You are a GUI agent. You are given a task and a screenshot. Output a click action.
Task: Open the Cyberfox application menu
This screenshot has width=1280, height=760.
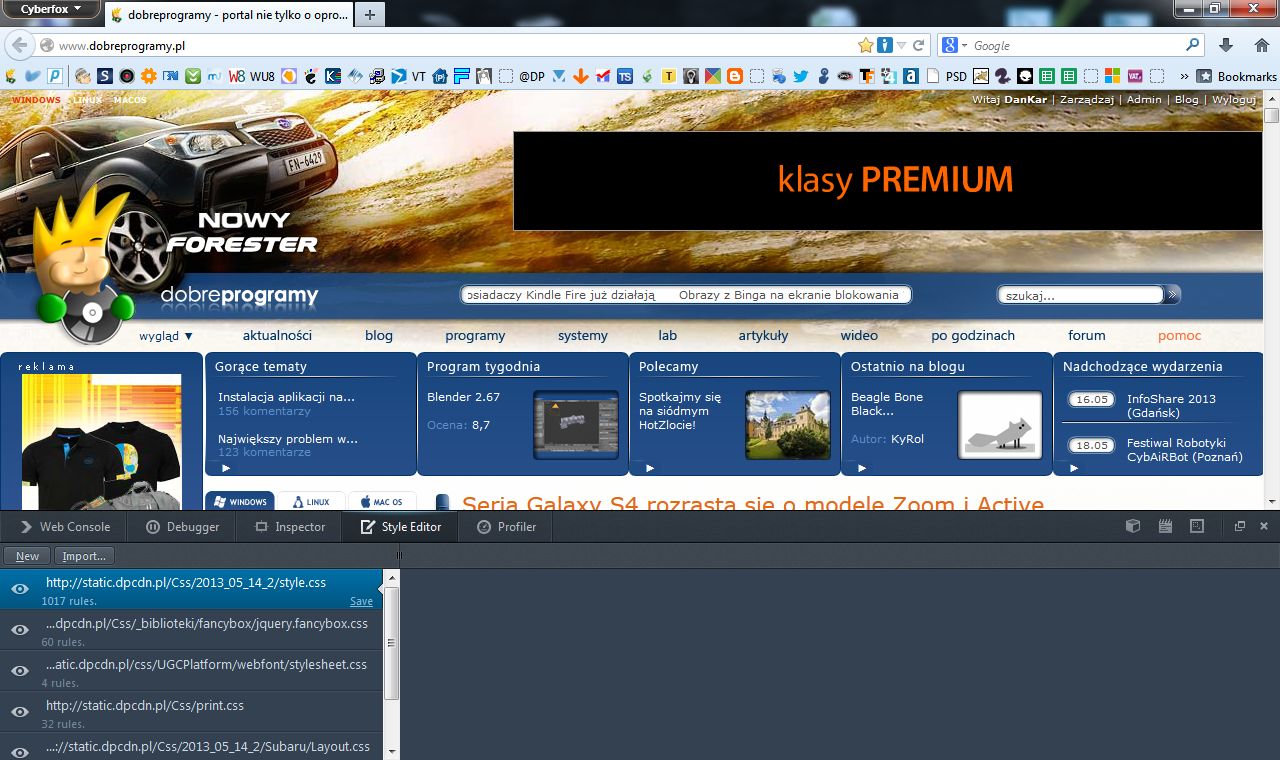(50, 9)
